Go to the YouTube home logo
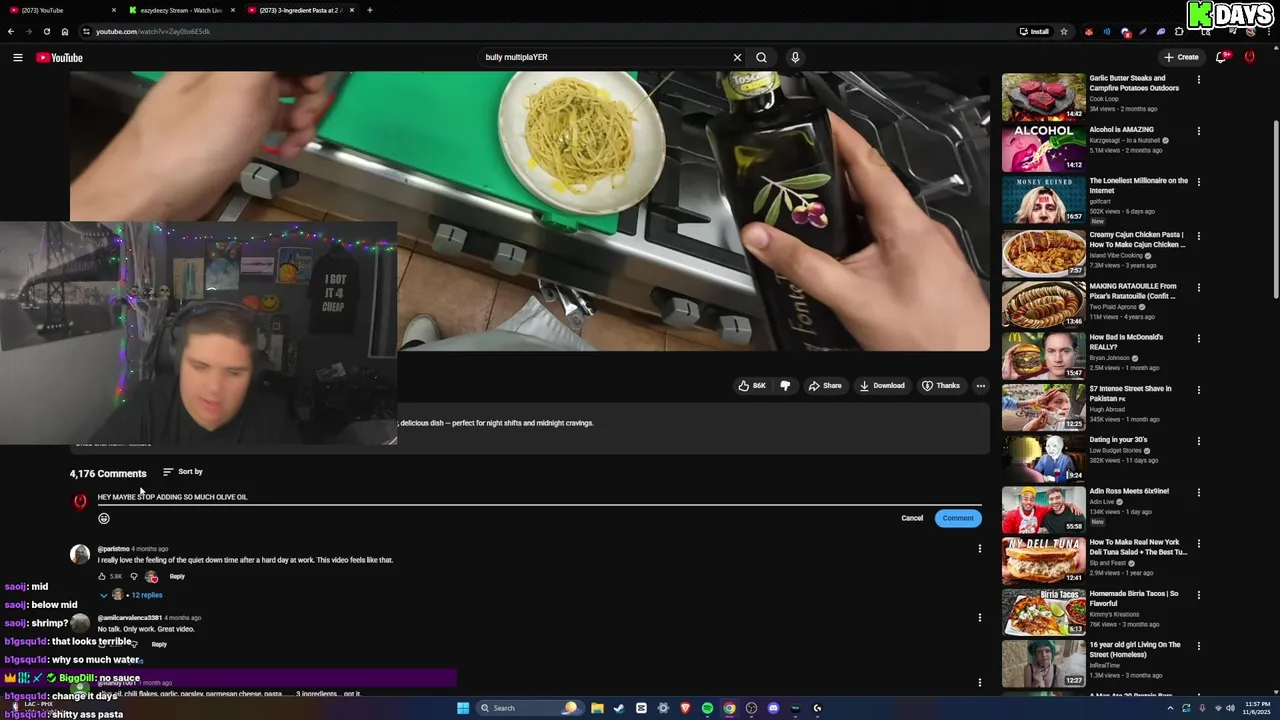 click(59, 57)
